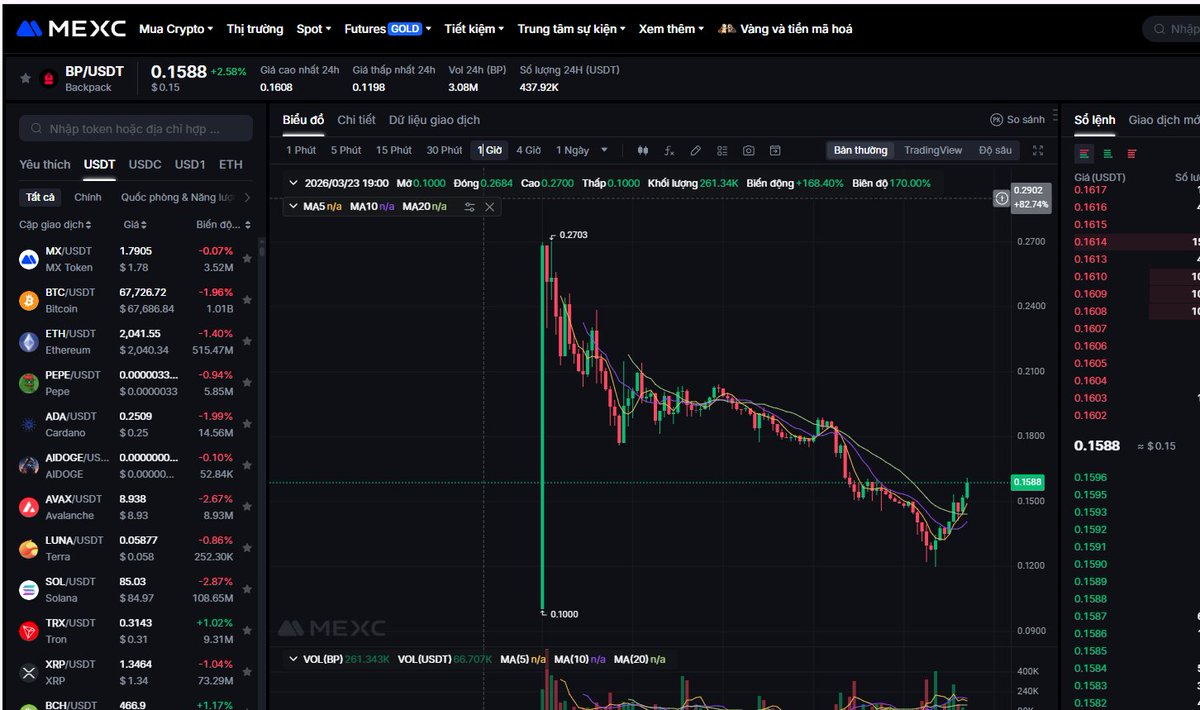
Task: Click the top-right search field
Action: click(1172, 29)
